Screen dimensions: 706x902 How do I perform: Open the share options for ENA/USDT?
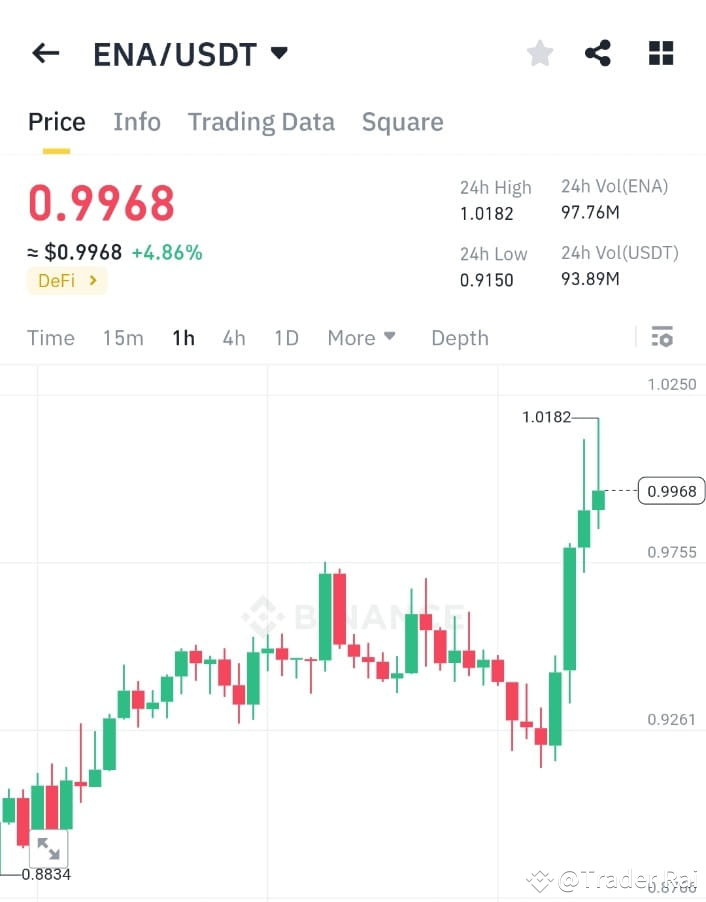598,53
